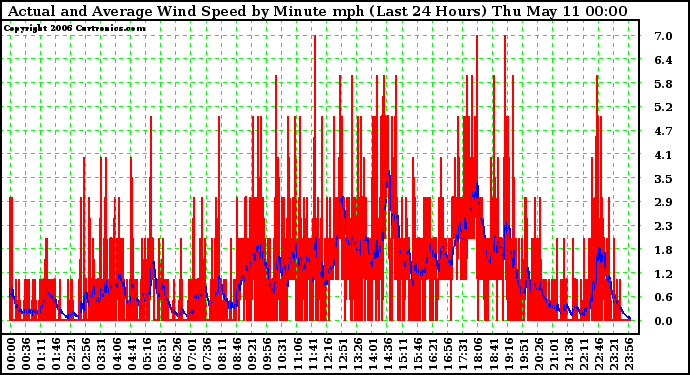690x375 pixels.
Task: Click the 10:31 time label
Action: coord(282,353)
